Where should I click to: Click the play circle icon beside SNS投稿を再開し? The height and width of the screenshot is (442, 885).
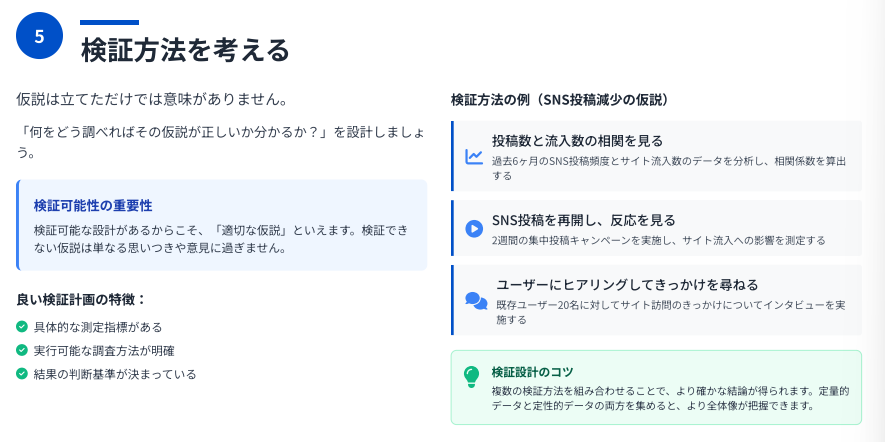[x=474, y=228]
